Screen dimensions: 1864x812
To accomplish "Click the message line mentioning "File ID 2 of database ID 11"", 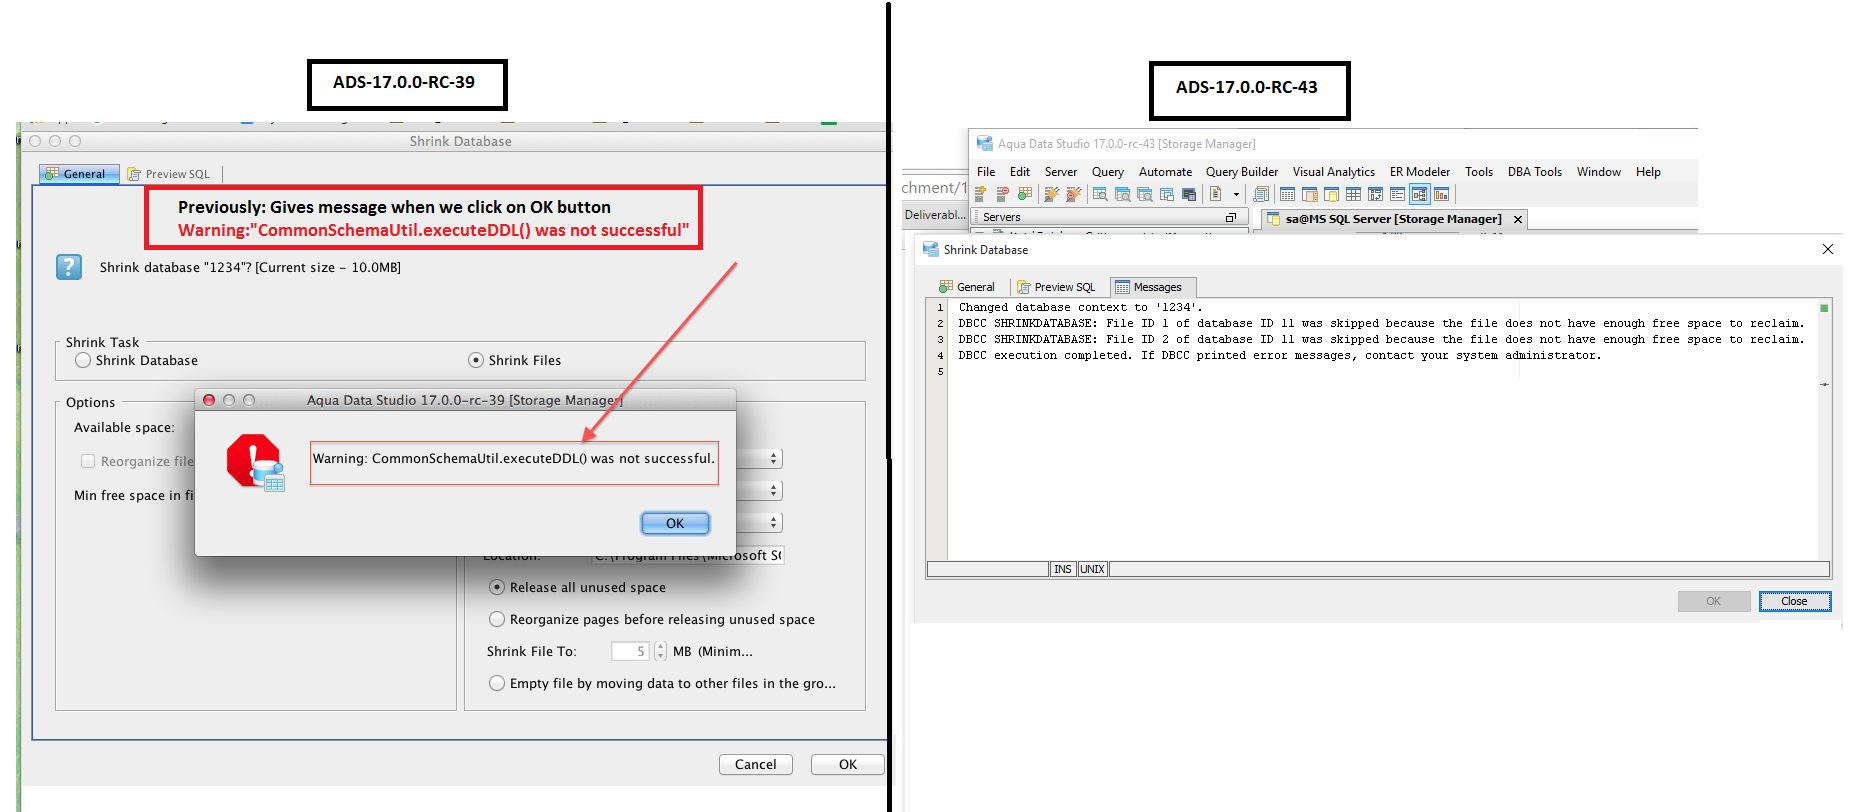I will tap(1381, 340).
